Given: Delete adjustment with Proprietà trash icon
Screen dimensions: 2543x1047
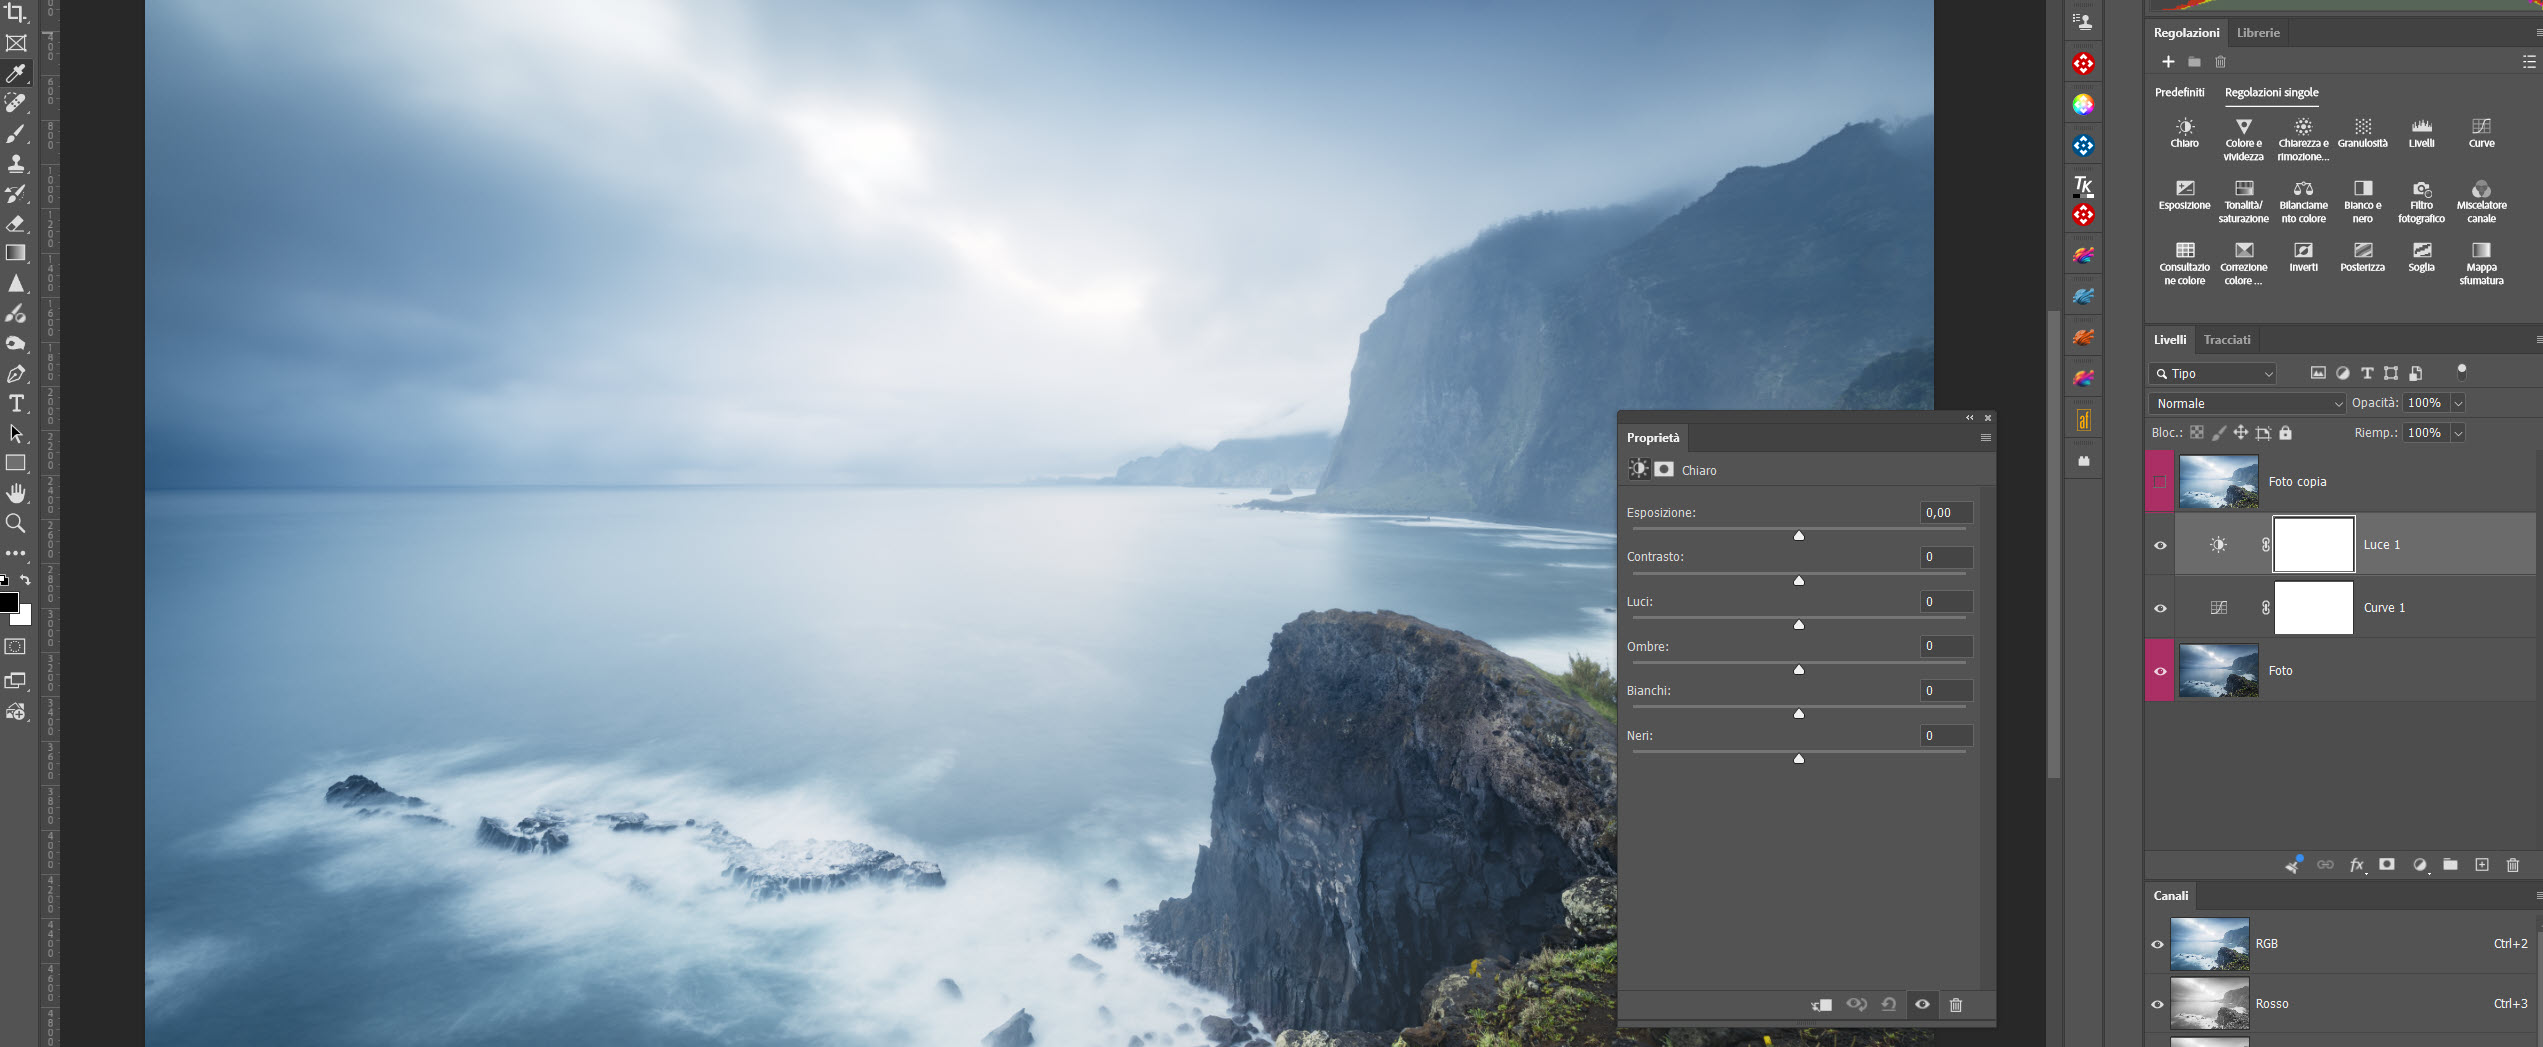Looking at the screenshot, I should click(1956, 1005).
